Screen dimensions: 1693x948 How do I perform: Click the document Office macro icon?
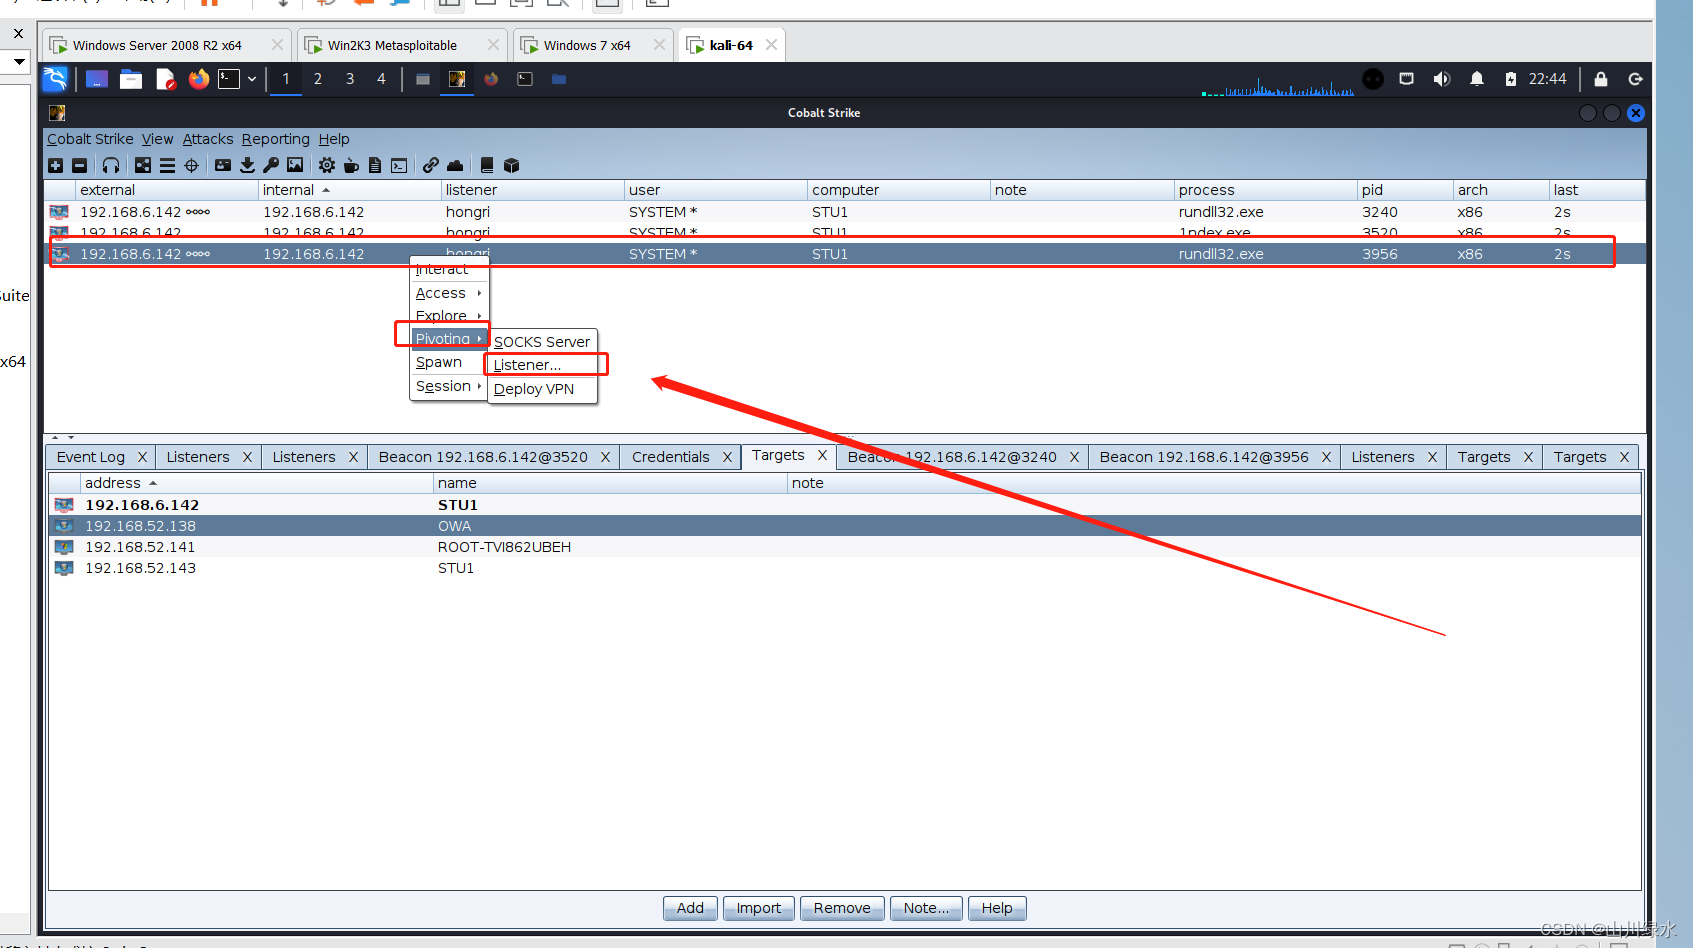375,165
